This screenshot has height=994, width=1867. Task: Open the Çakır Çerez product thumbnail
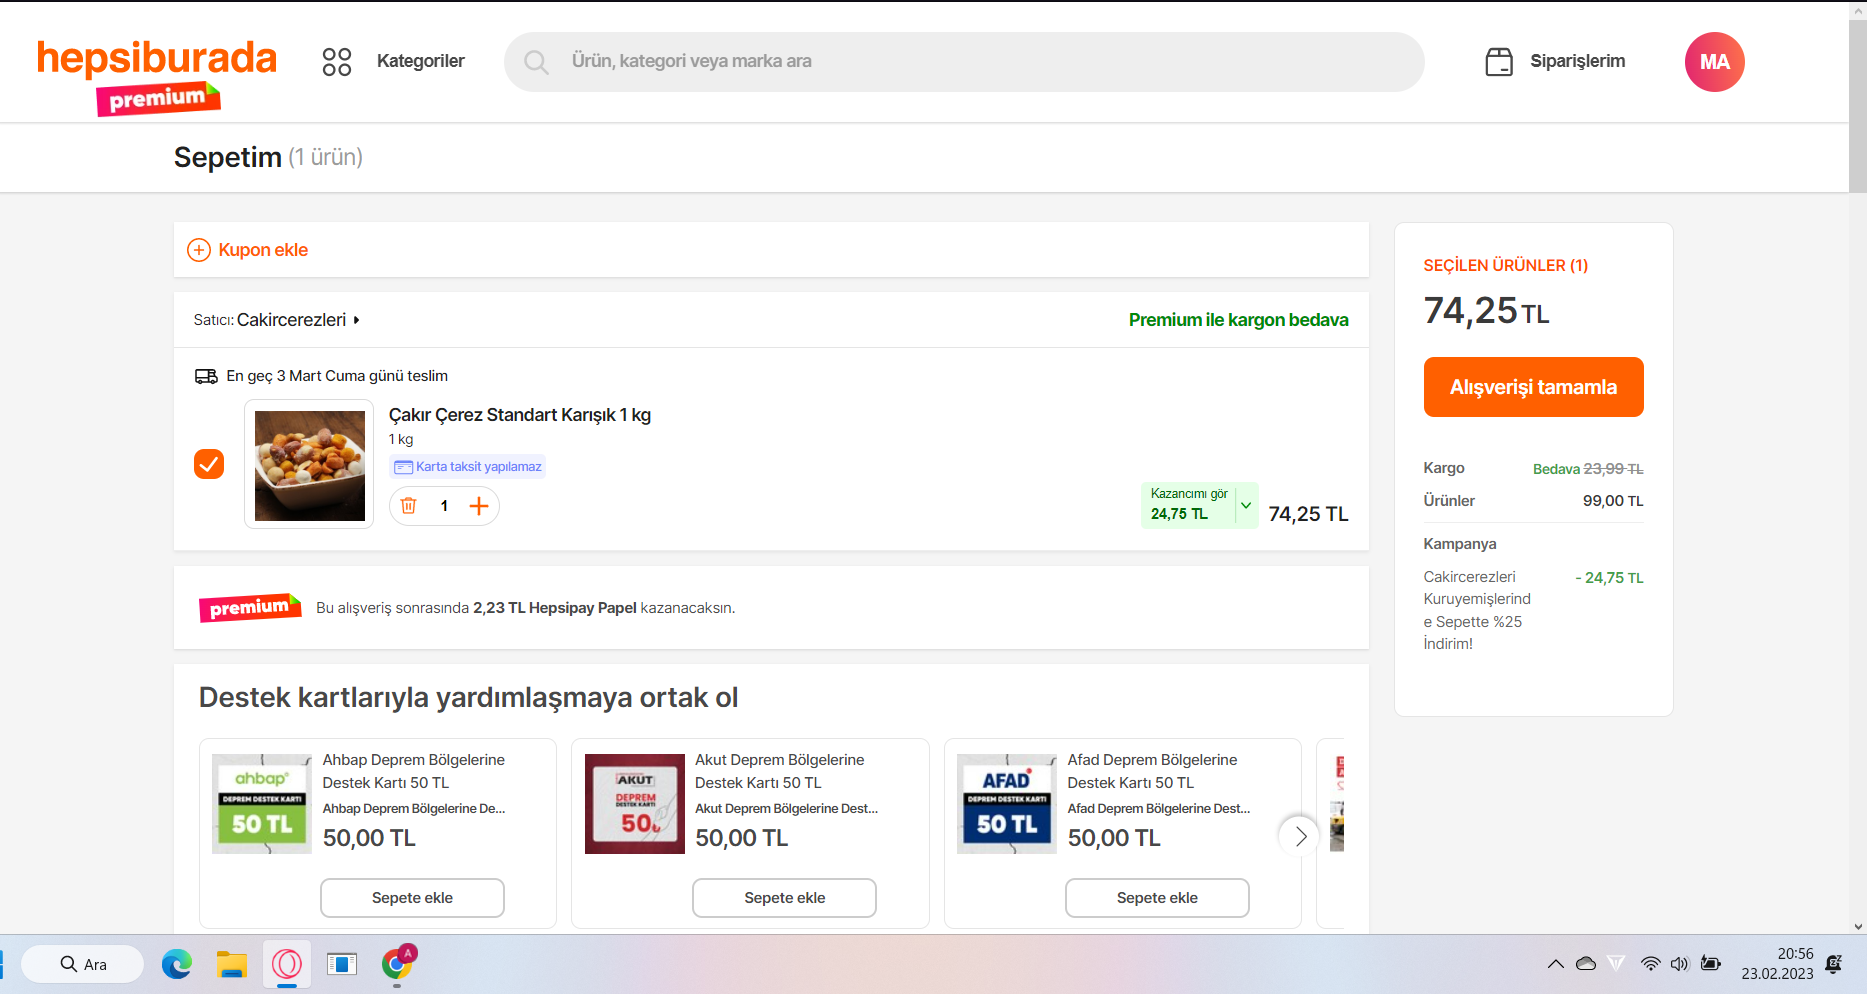(x=309, y=465)
